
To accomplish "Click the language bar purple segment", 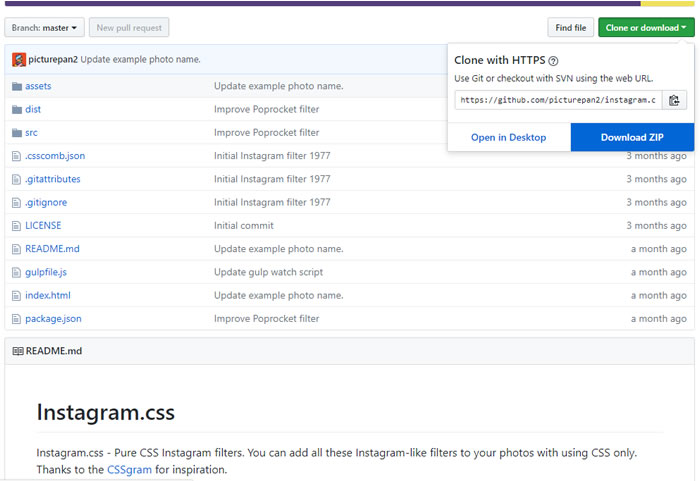I will [x=323, y=4].
